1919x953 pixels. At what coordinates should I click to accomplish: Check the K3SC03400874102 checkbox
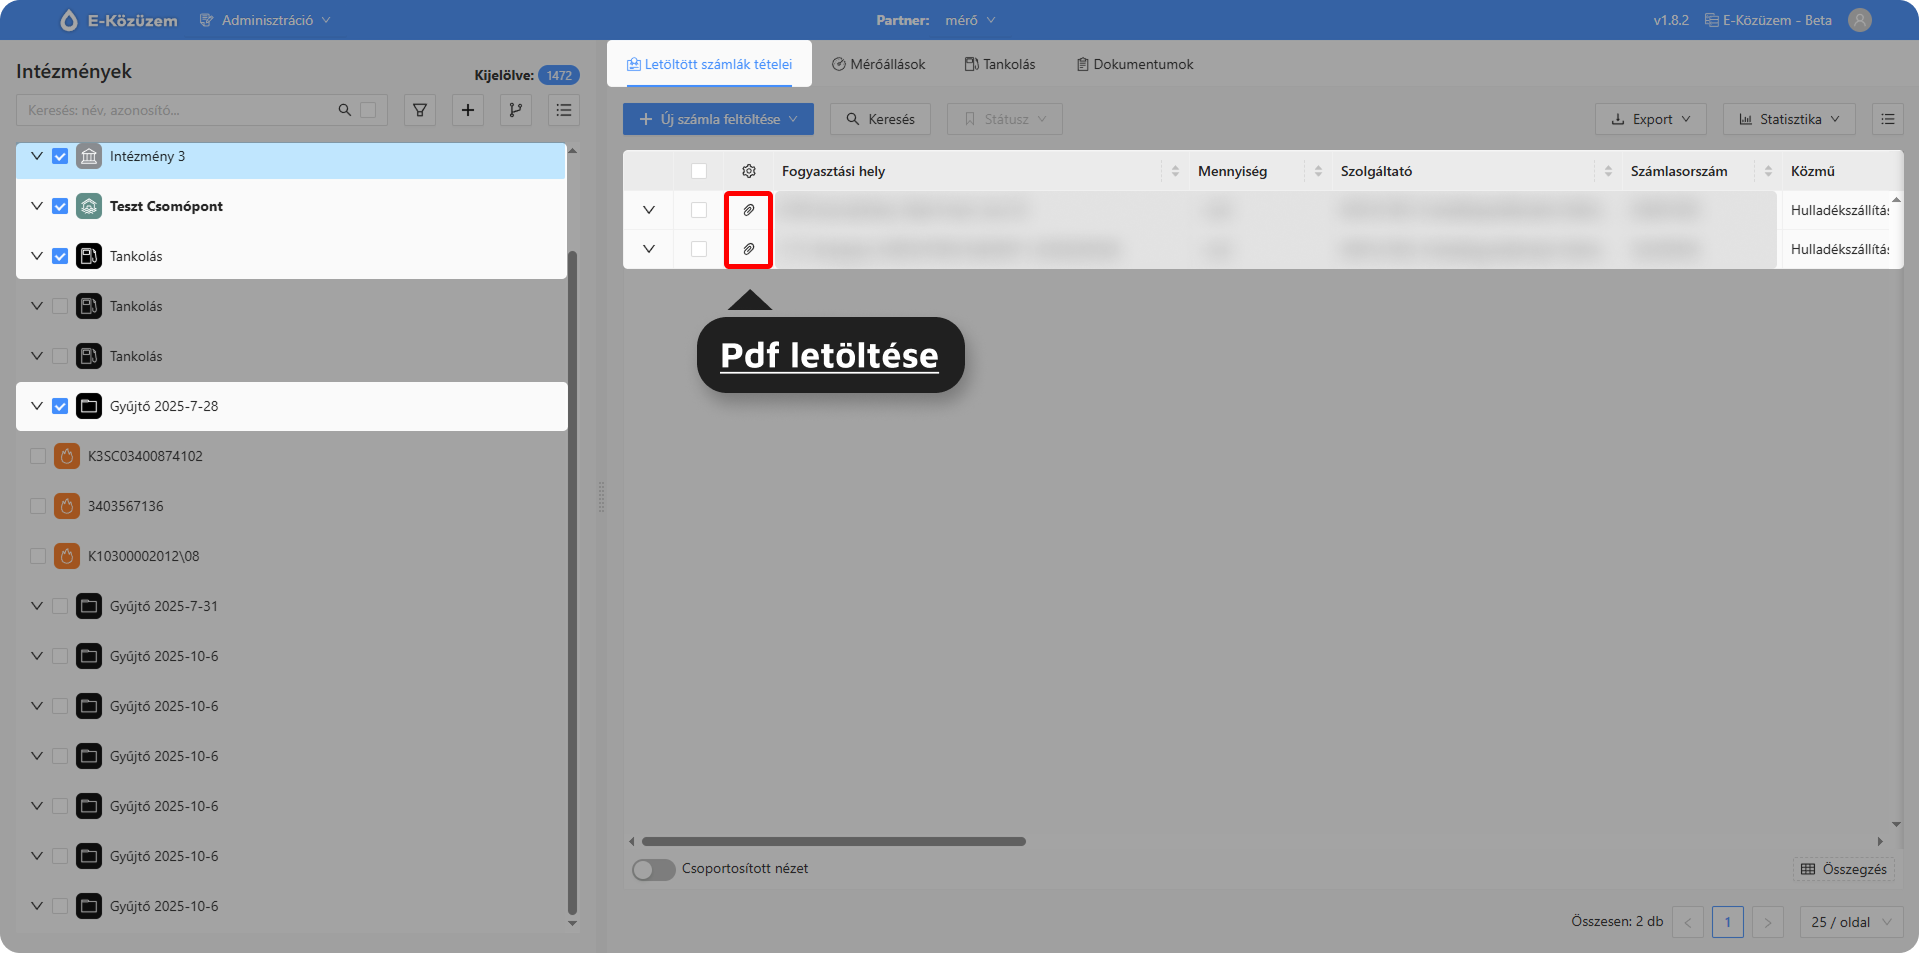[x=38, y=456]
